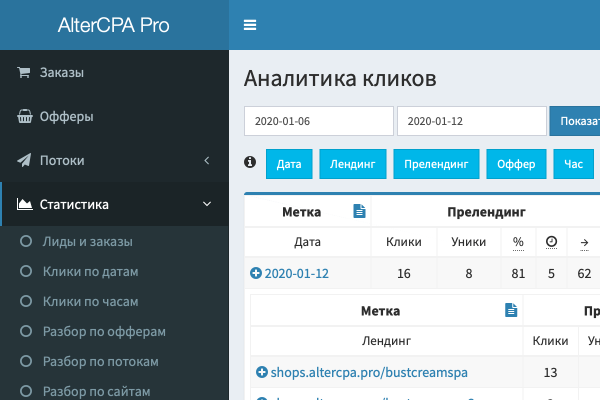Click the AlterCPA Pro logo
This screenshot has width=600, height=400.
(x=113, y=25)
